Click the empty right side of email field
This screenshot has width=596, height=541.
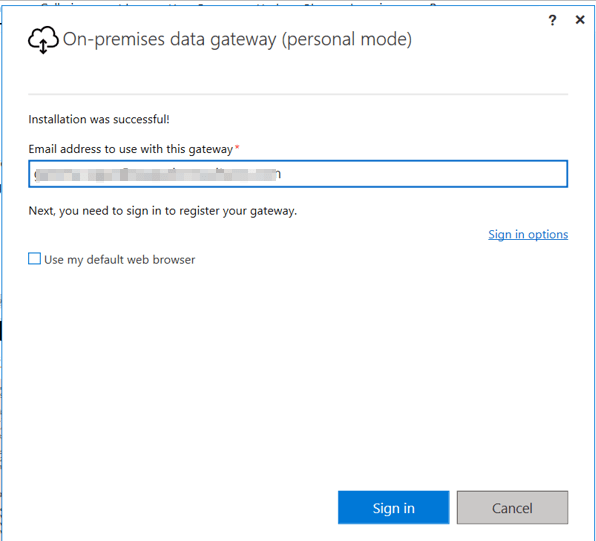pyautogui.click(x=422, y=174)
